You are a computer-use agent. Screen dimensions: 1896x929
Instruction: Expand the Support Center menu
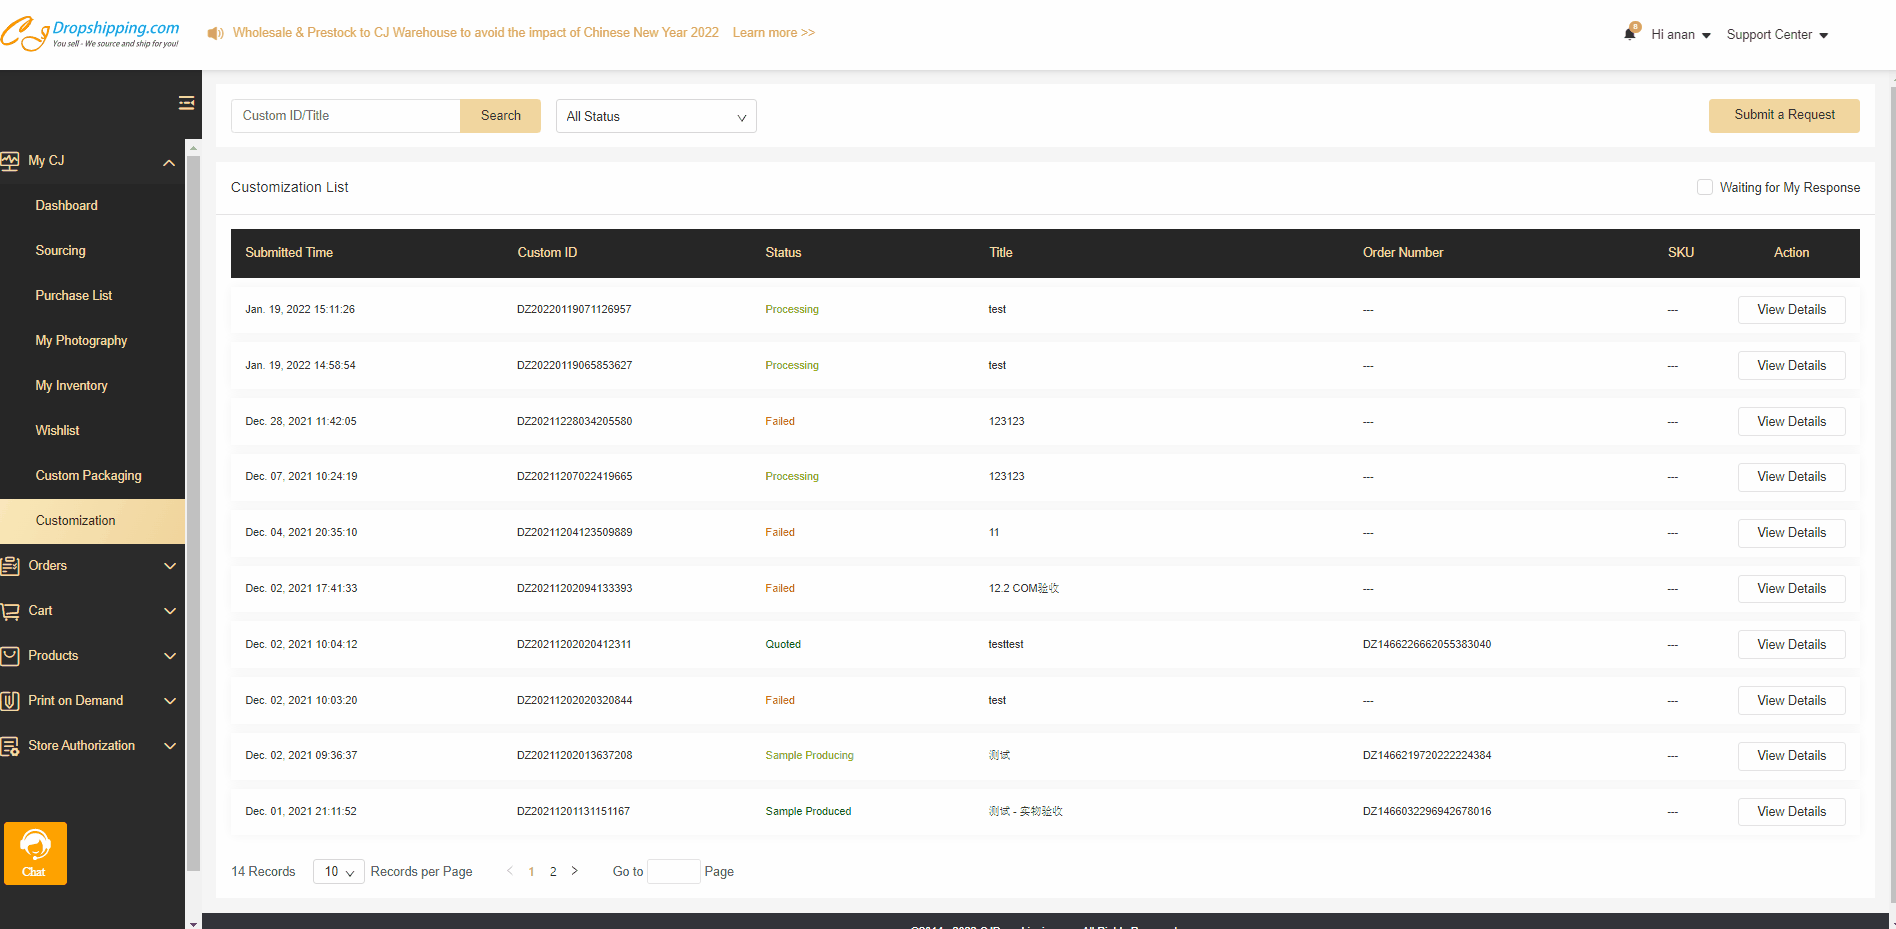tap(1777, 35)
